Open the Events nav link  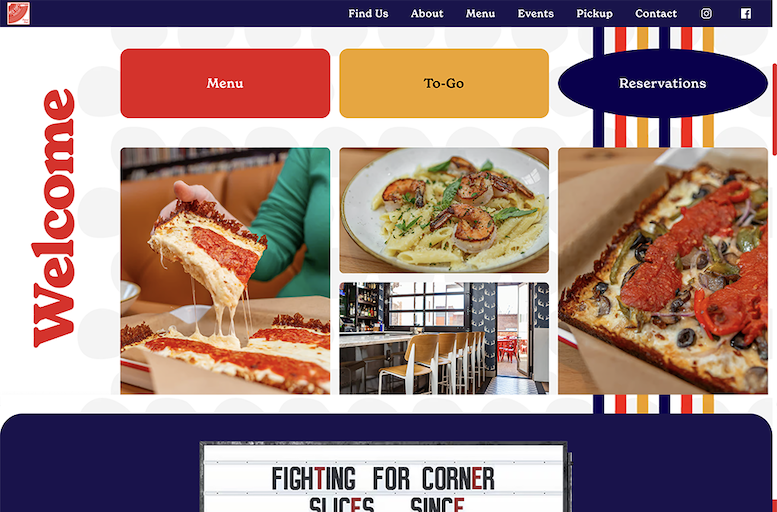click(x=536, y=13)
